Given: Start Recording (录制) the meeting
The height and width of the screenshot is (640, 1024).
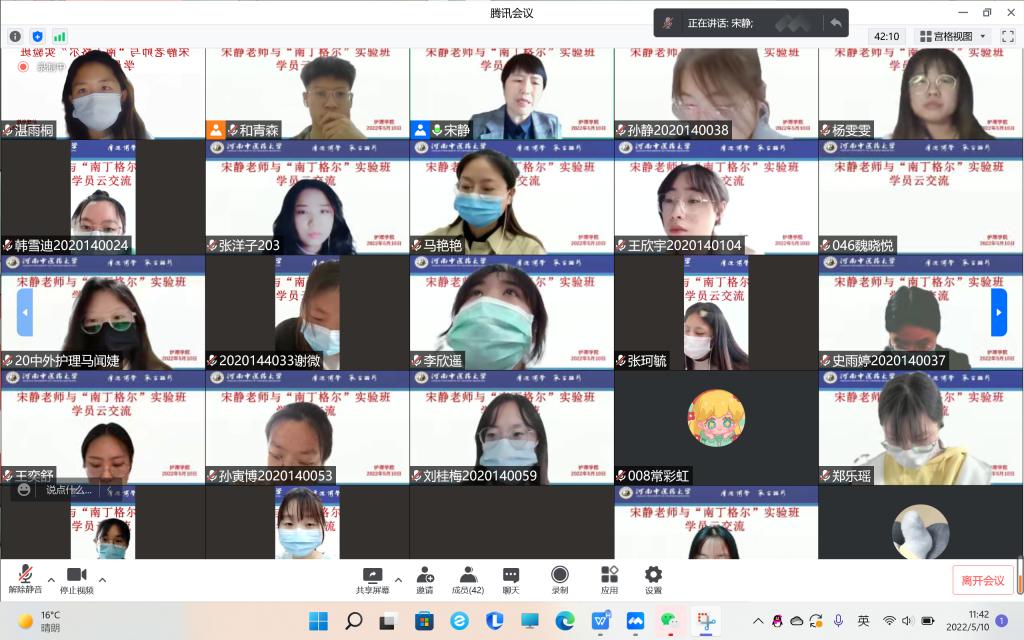Looking at the screenshot, I should 560,580.
